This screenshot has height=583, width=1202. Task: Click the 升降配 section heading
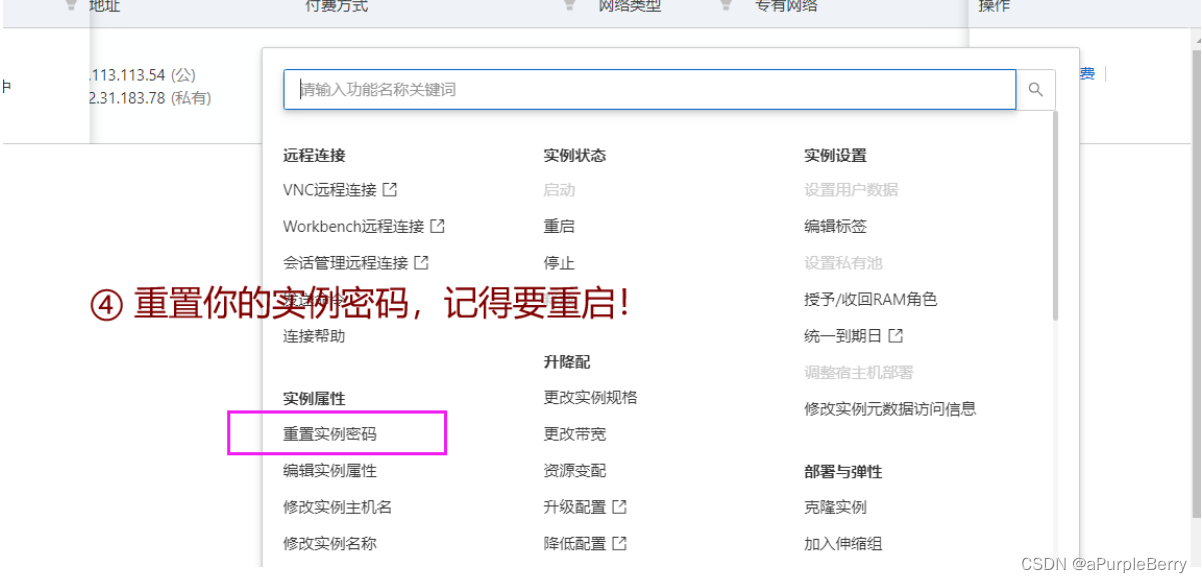(x=567, y=362)
